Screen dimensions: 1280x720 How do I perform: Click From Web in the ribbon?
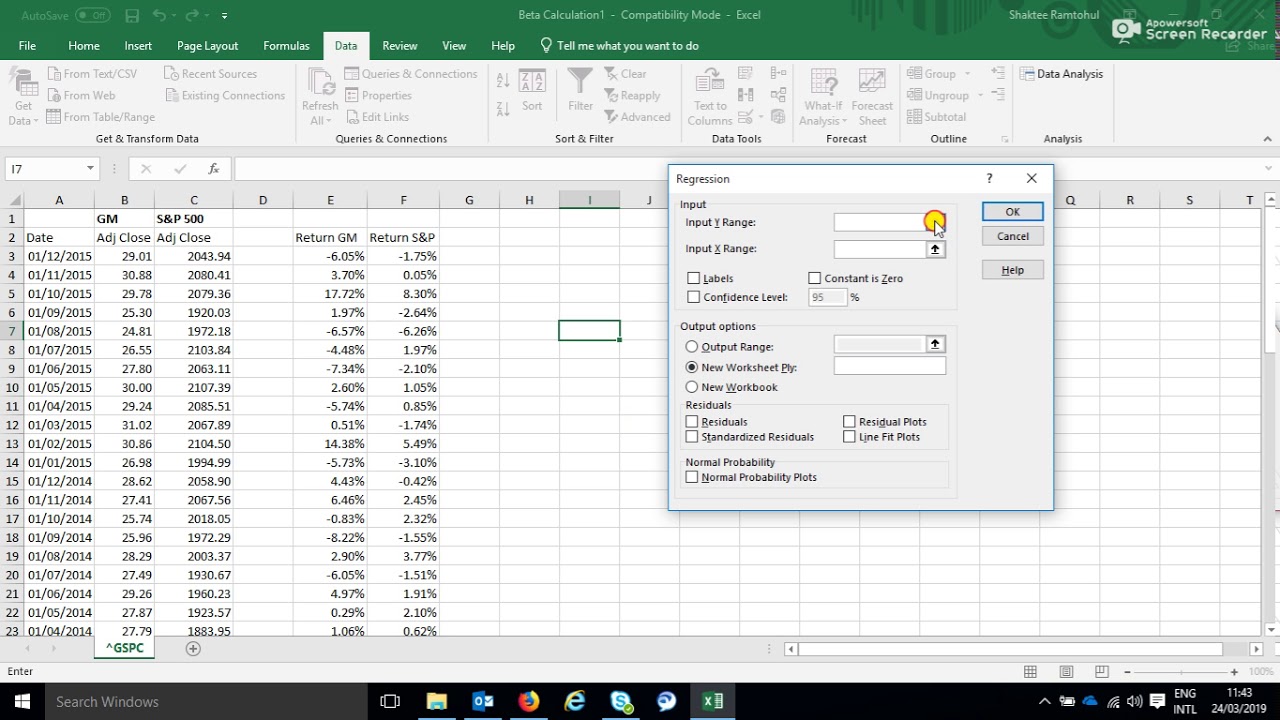(80, 96)
